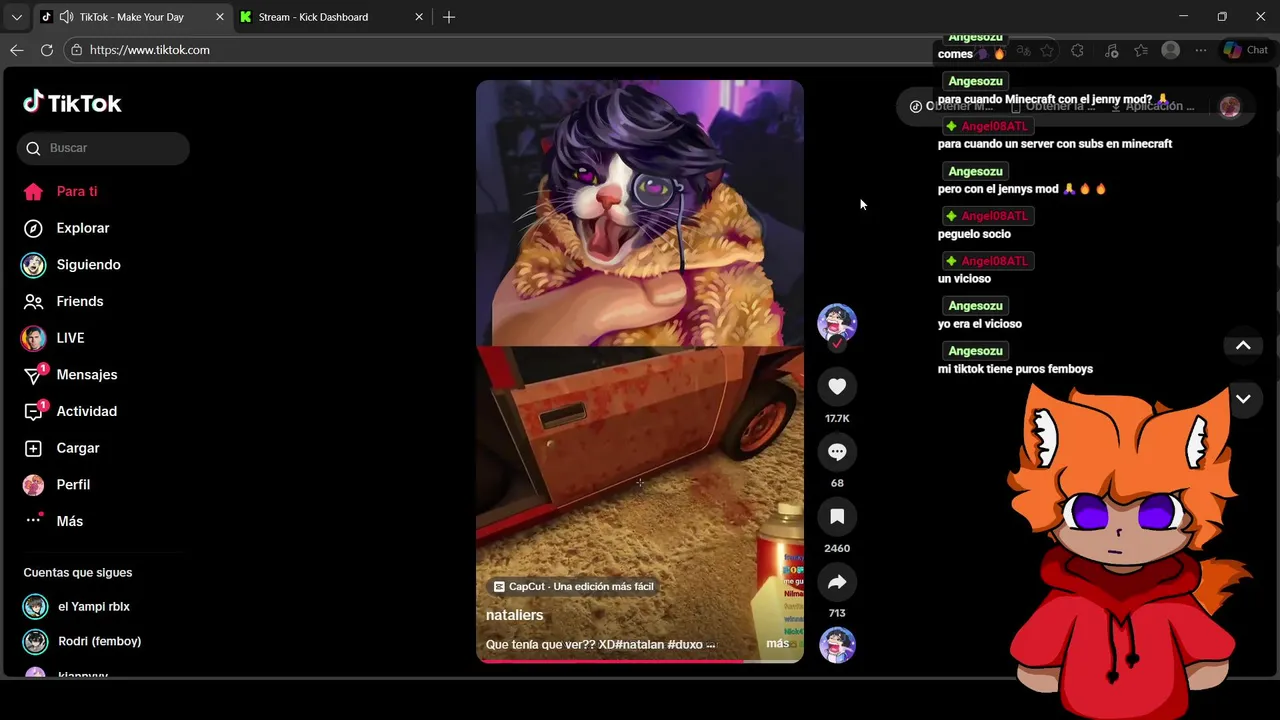Like the video with heart icon
The height and width of the screenshot is (720, 1280).
point(837,387)
